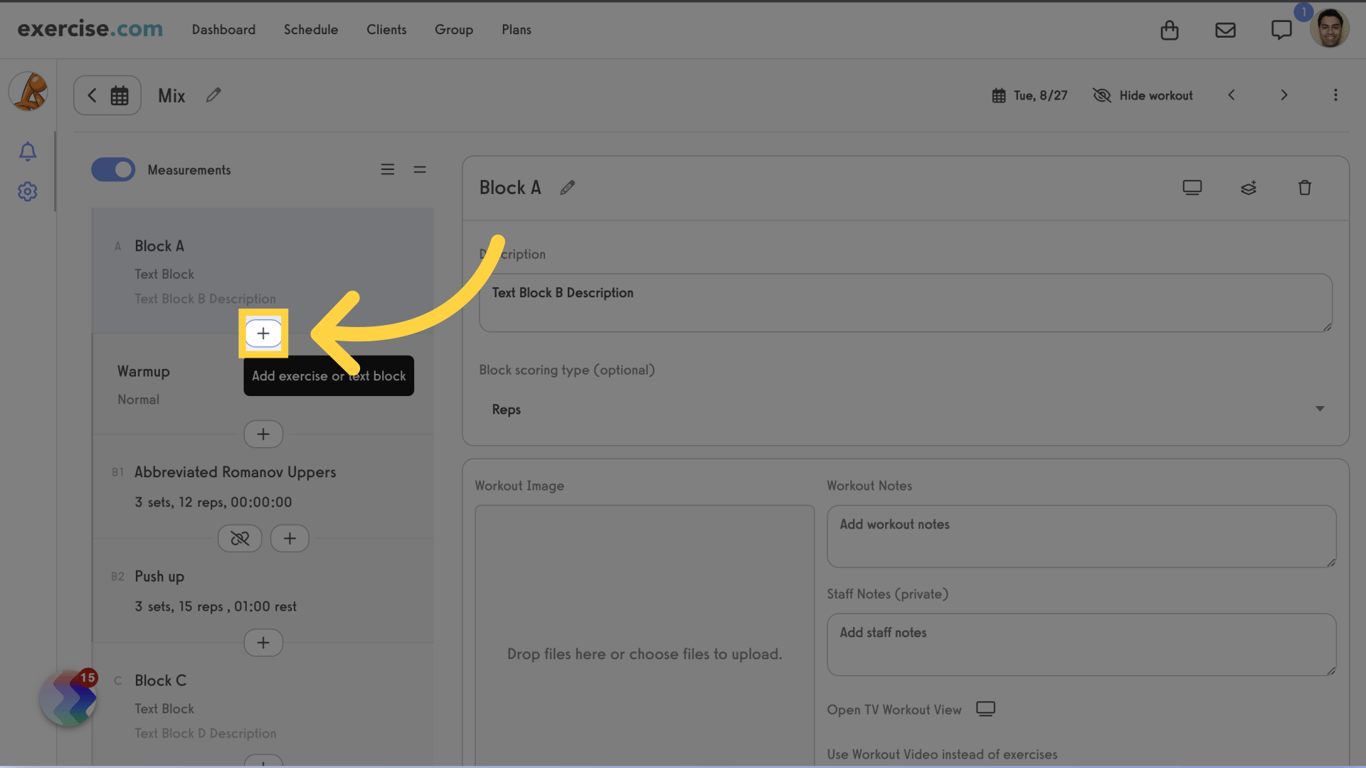Screen dimensions: 1366x768
Task: Add a block below Push up
Action: 263,642
